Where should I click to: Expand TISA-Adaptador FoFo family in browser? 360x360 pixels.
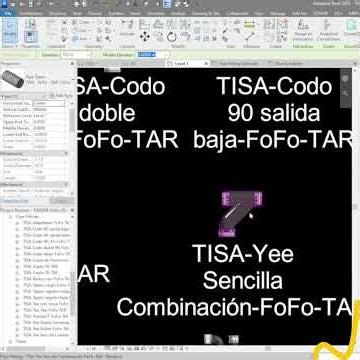pos(17,222)
